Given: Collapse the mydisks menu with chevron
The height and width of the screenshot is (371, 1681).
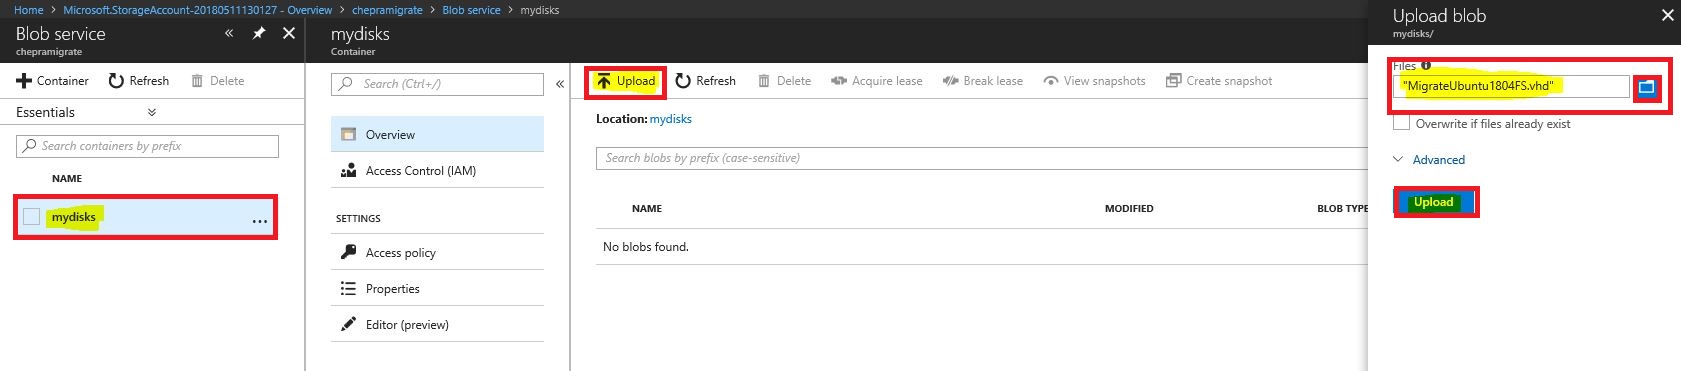Looking at the screenshot, I should (560, 84).
